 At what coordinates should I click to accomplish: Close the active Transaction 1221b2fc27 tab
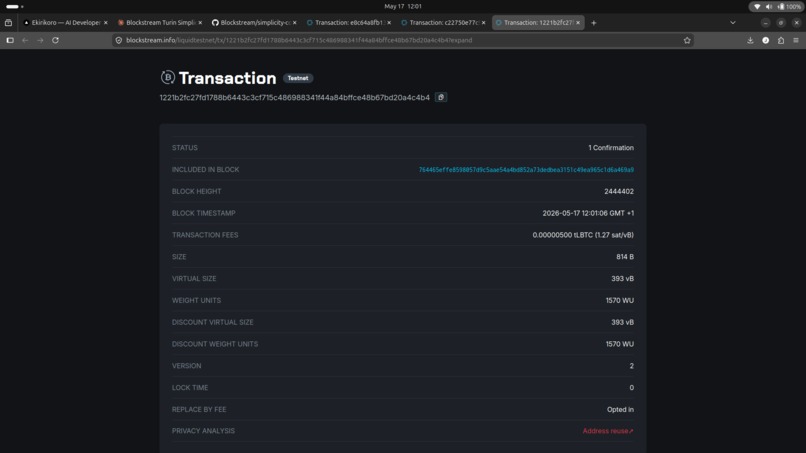[x=578, y=23]
